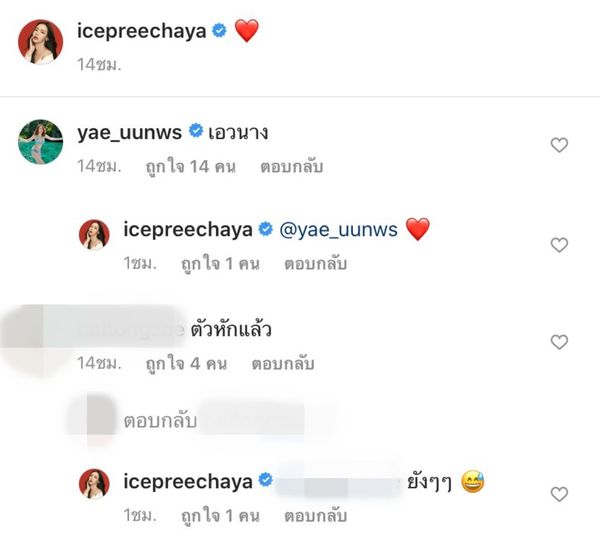Screen dimensions: 600x555
Task: Reply to ยังๆๆ comment via ตอบกลับ
Action: (315, 516)
